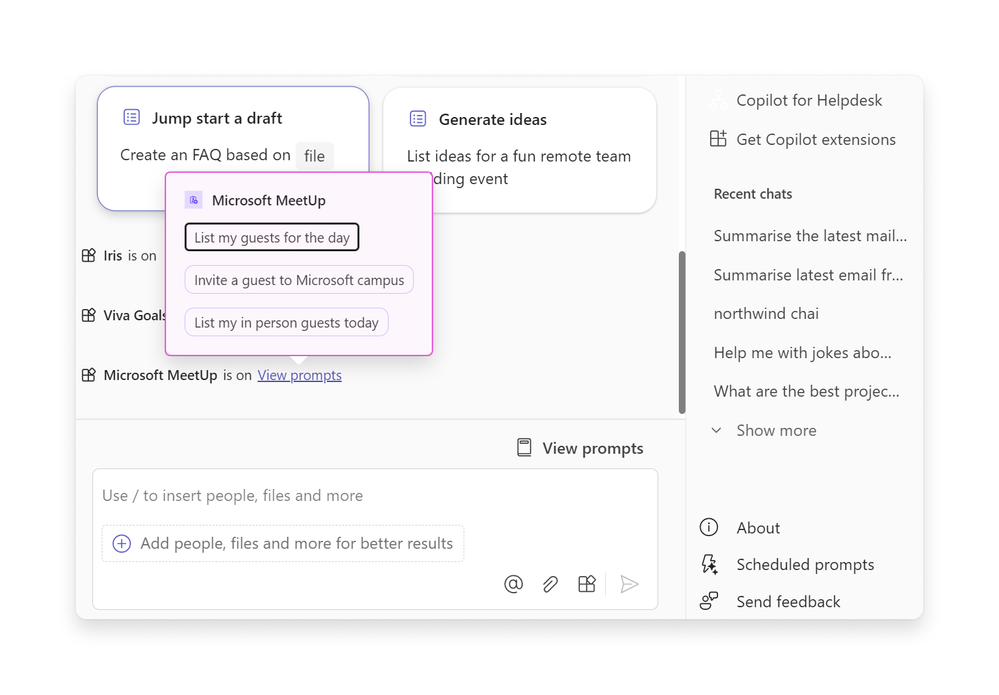Image resolution: width=999 pixels, height=695 pixels.
Task: Click the send arrow icon
Action: click(x=629, y=584)
